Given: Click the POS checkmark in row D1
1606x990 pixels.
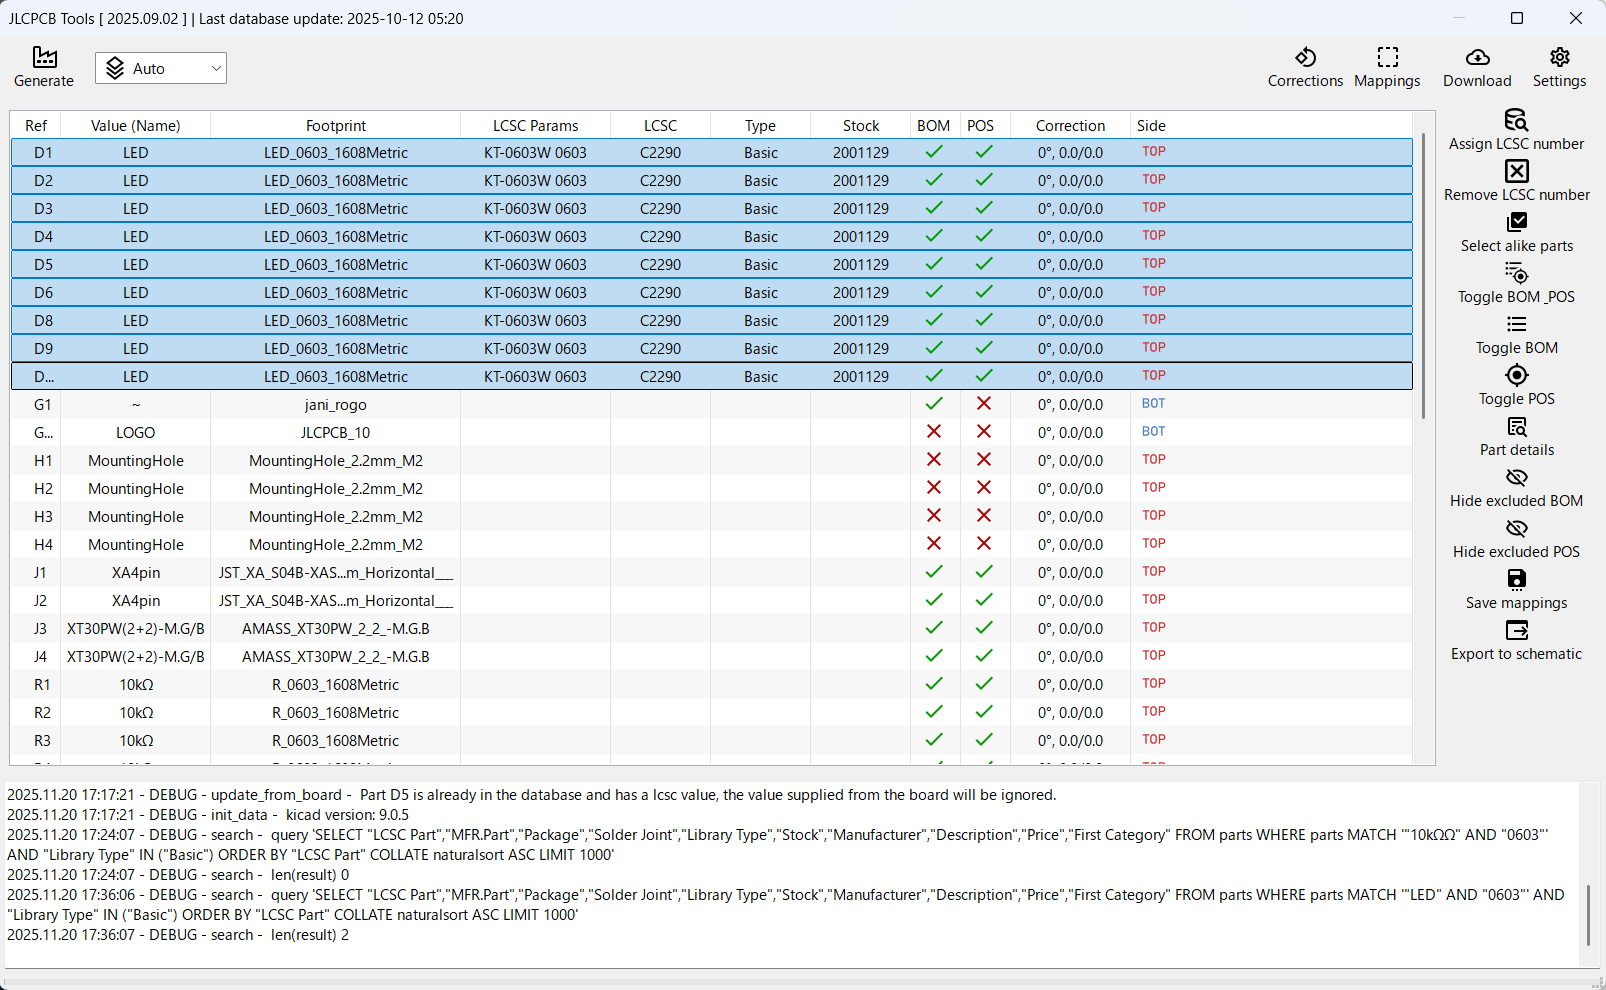Looking at the screenshot, I should [x=984, y=152].
